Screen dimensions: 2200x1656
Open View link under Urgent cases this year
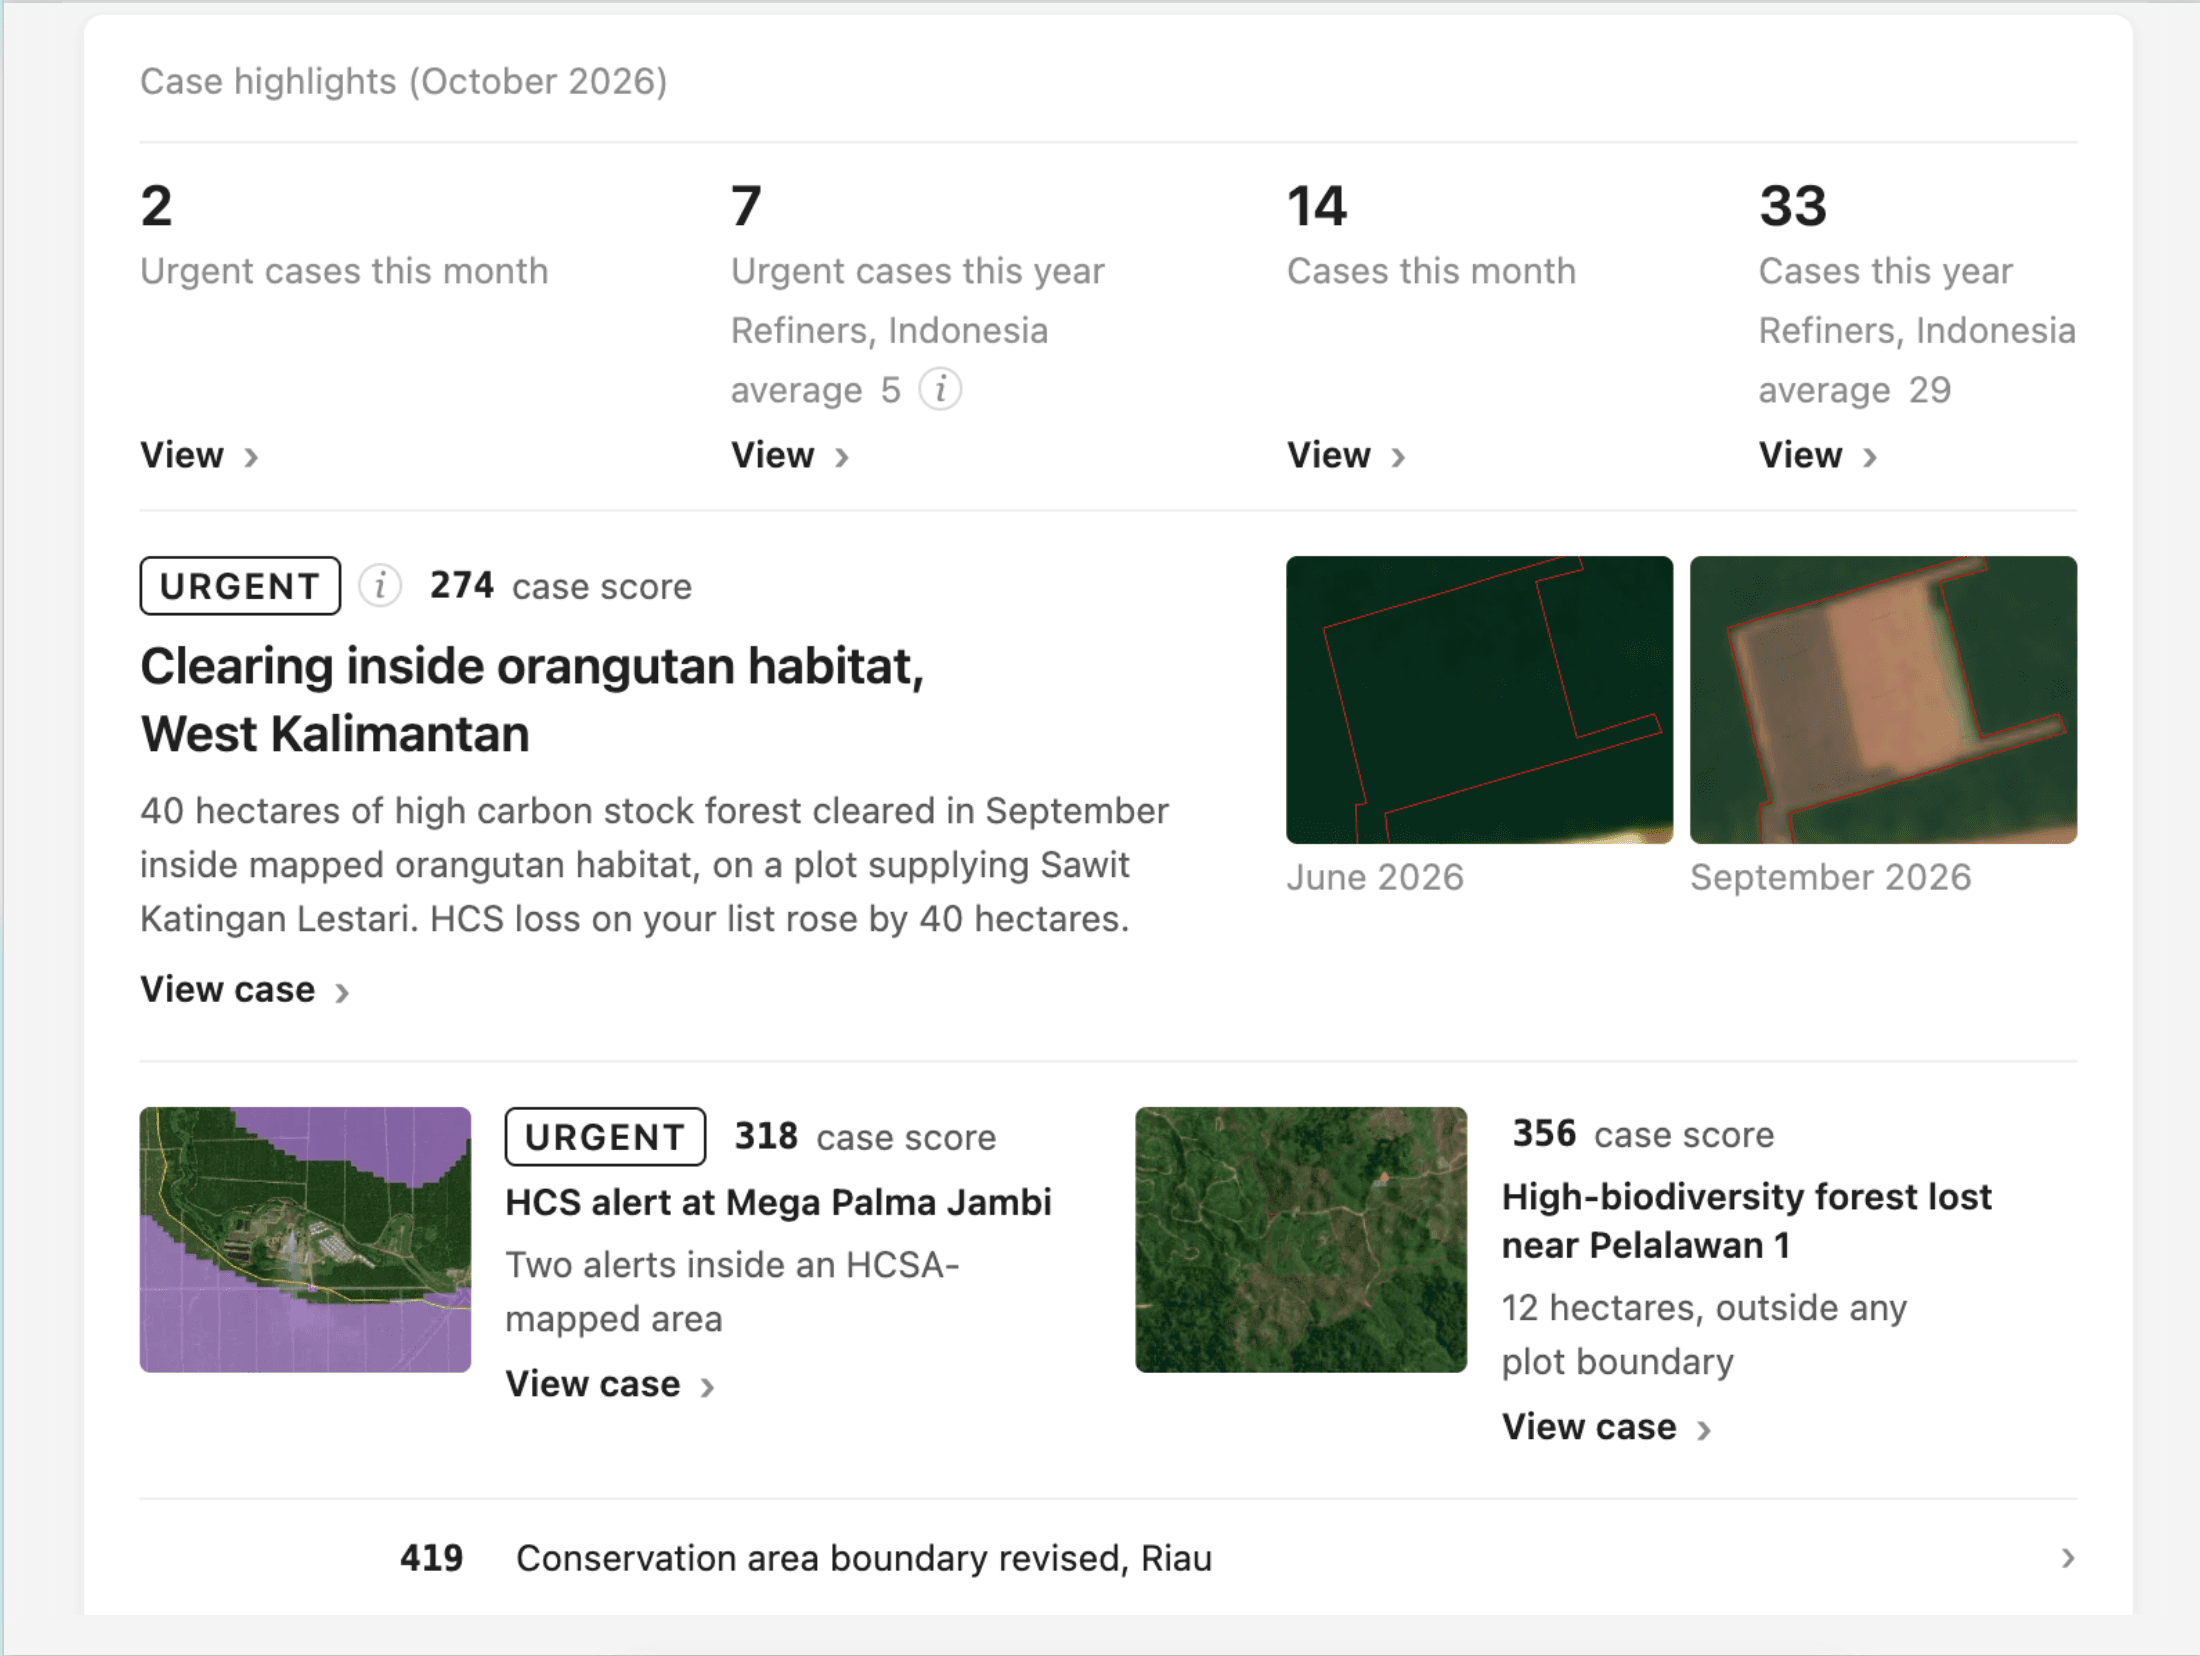pyautogui.click(x=790, y=455)
